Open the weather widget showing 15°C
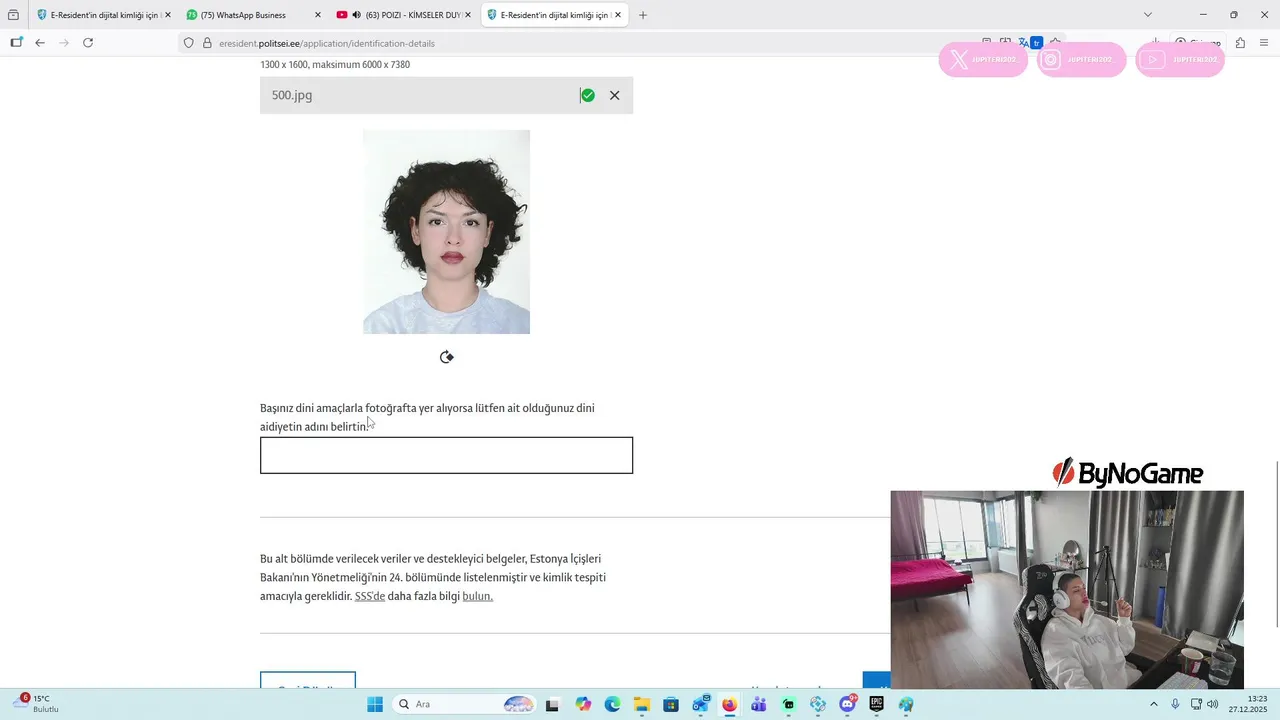This screenshot has height=720, width=1280. 37,704
